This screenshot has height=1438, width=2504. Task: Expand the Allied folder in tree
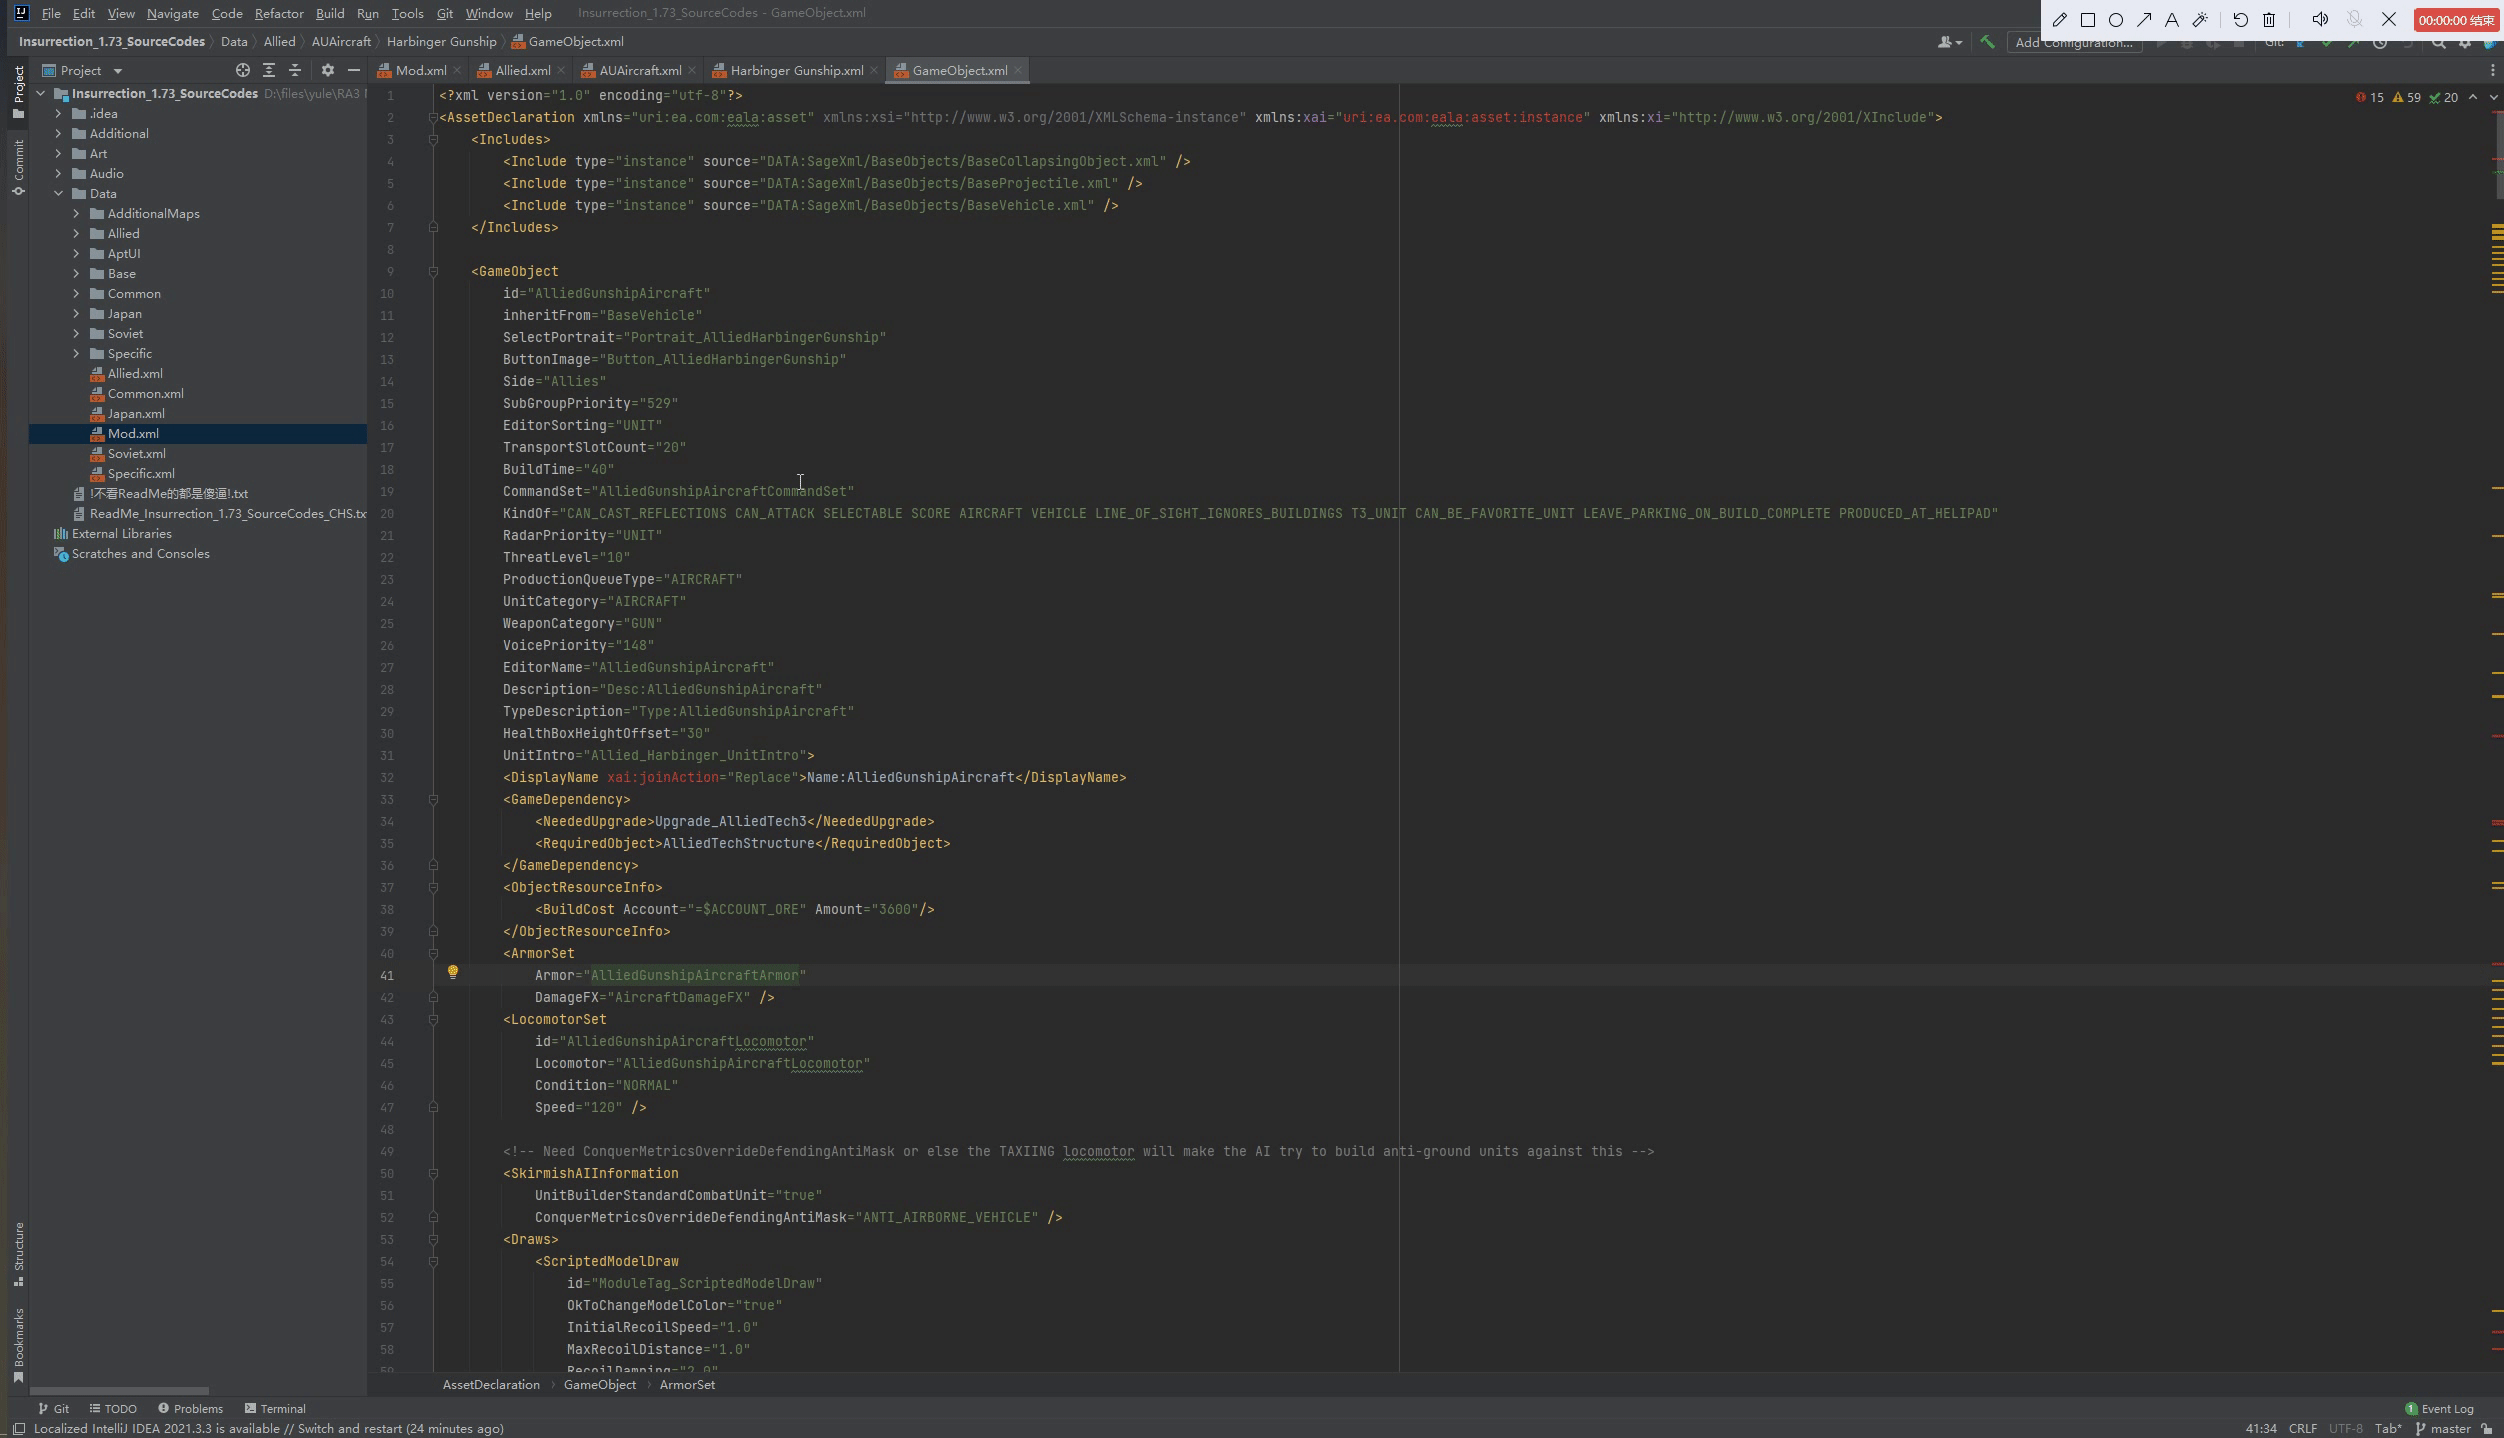coord(77,233)
